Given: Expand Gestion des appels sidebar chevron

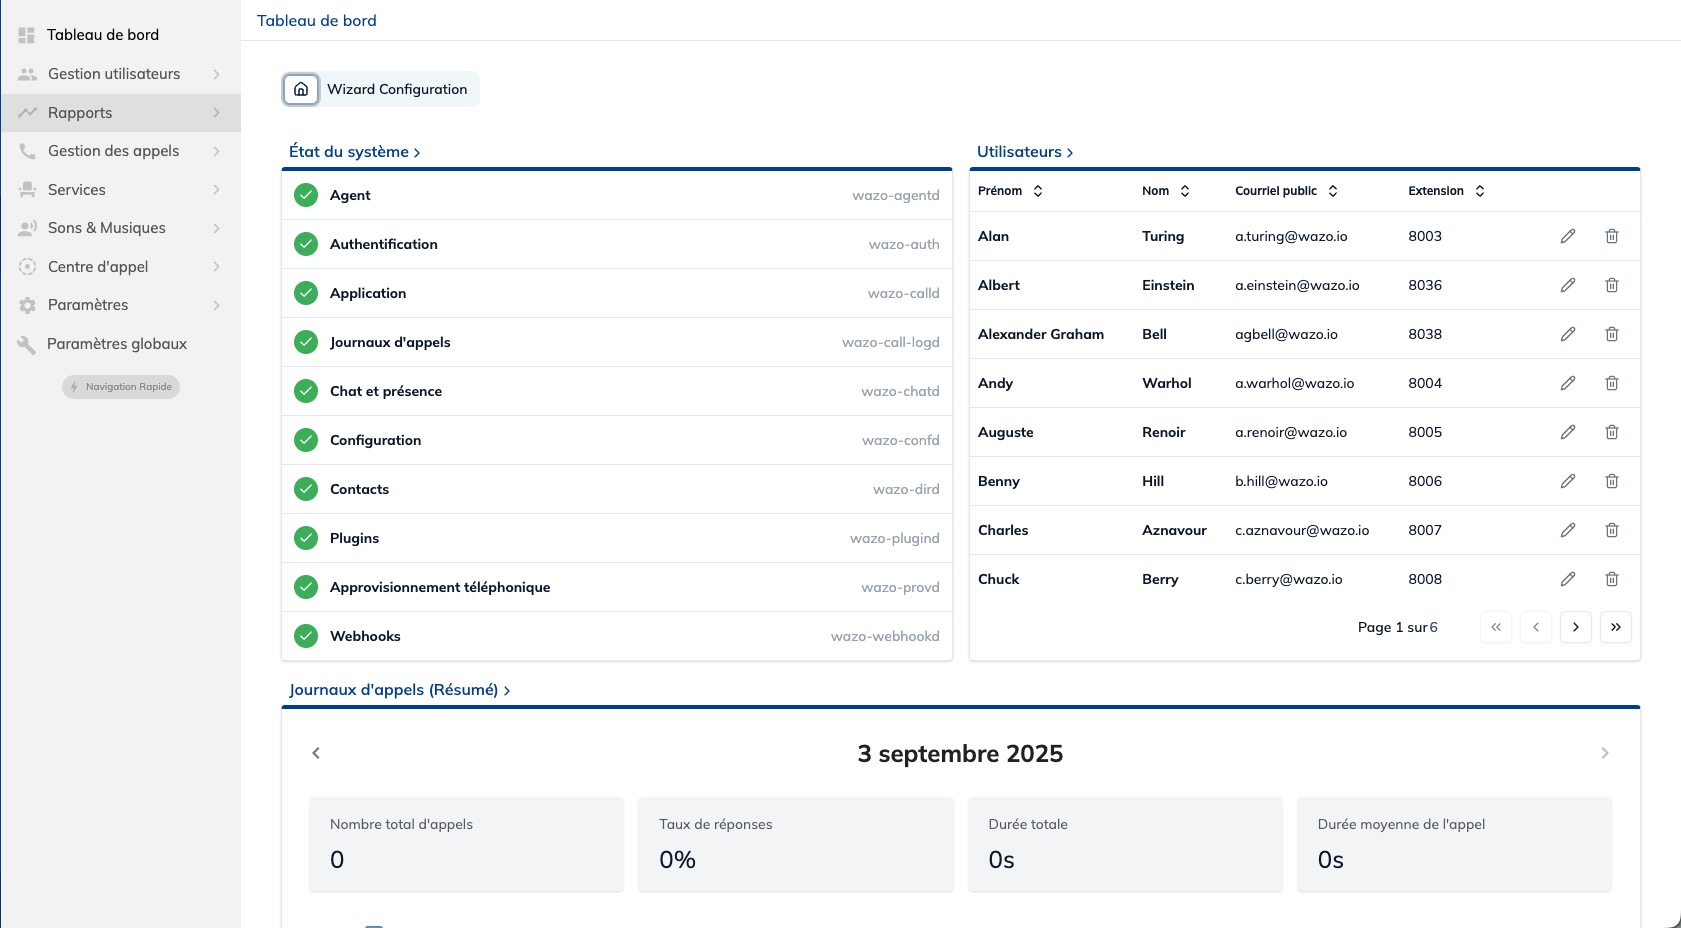Looking at the screenshot, I should (x=216, y=151).
